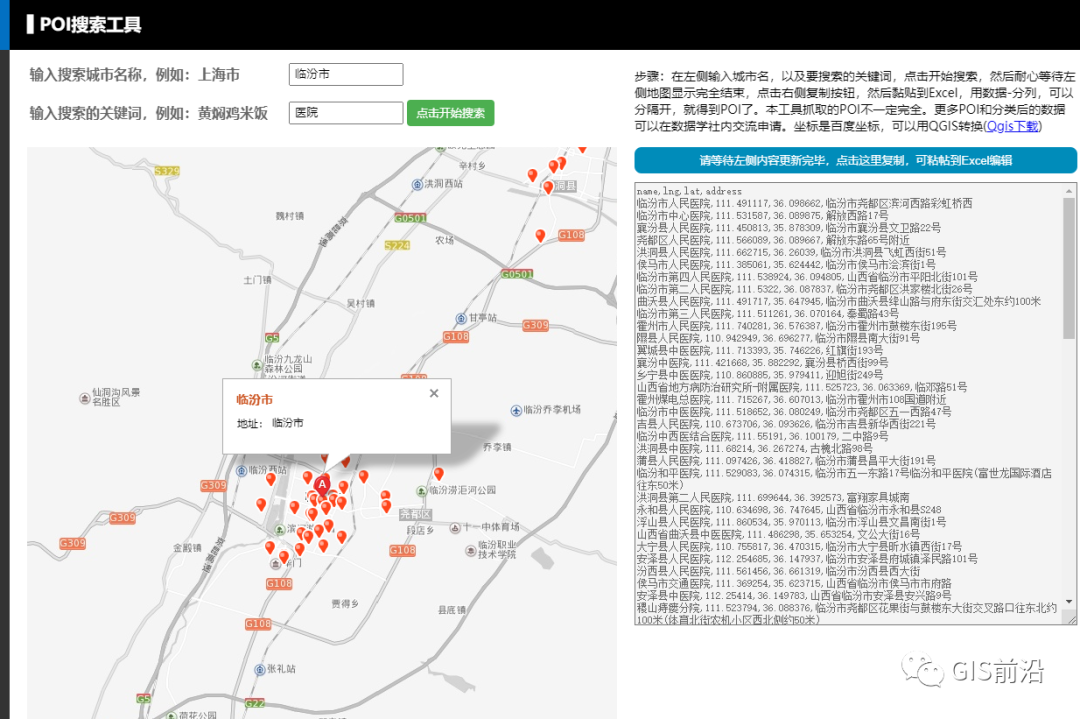Viewport: 1080px width, 719px height.
Task: Click the 蒲县人民医院 result line
Action: (x=786, y=461)
